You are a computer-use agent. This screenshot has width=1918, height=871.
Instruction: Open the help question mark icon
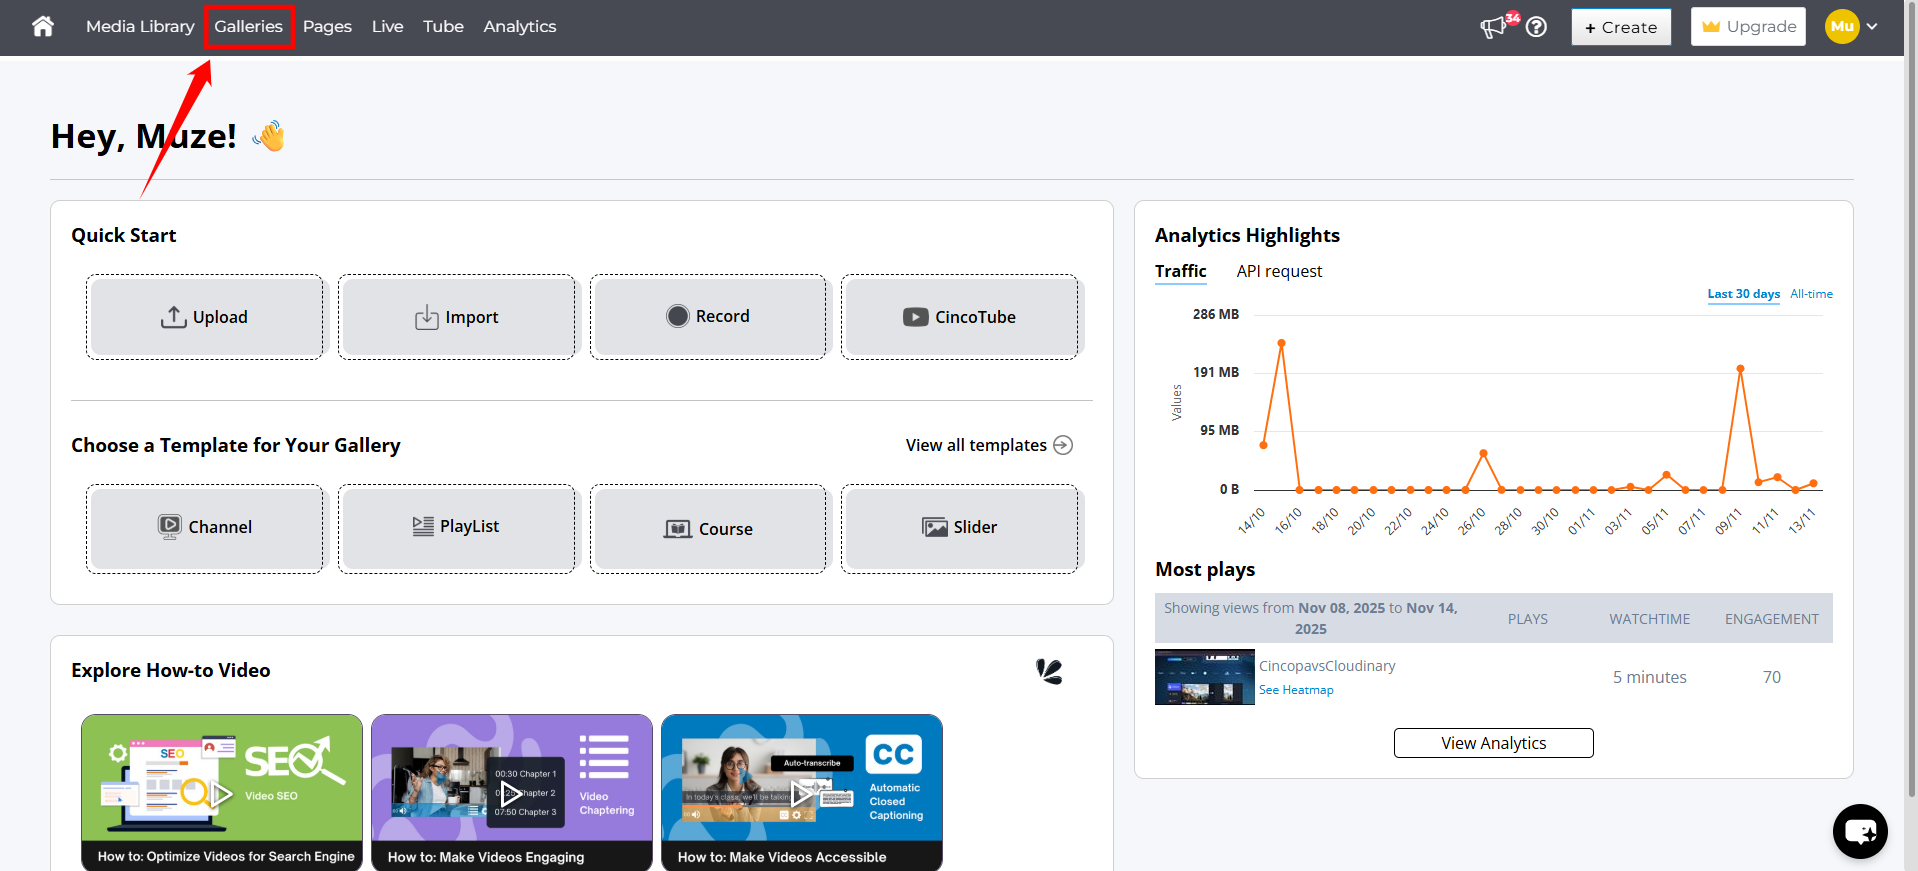1537,27
